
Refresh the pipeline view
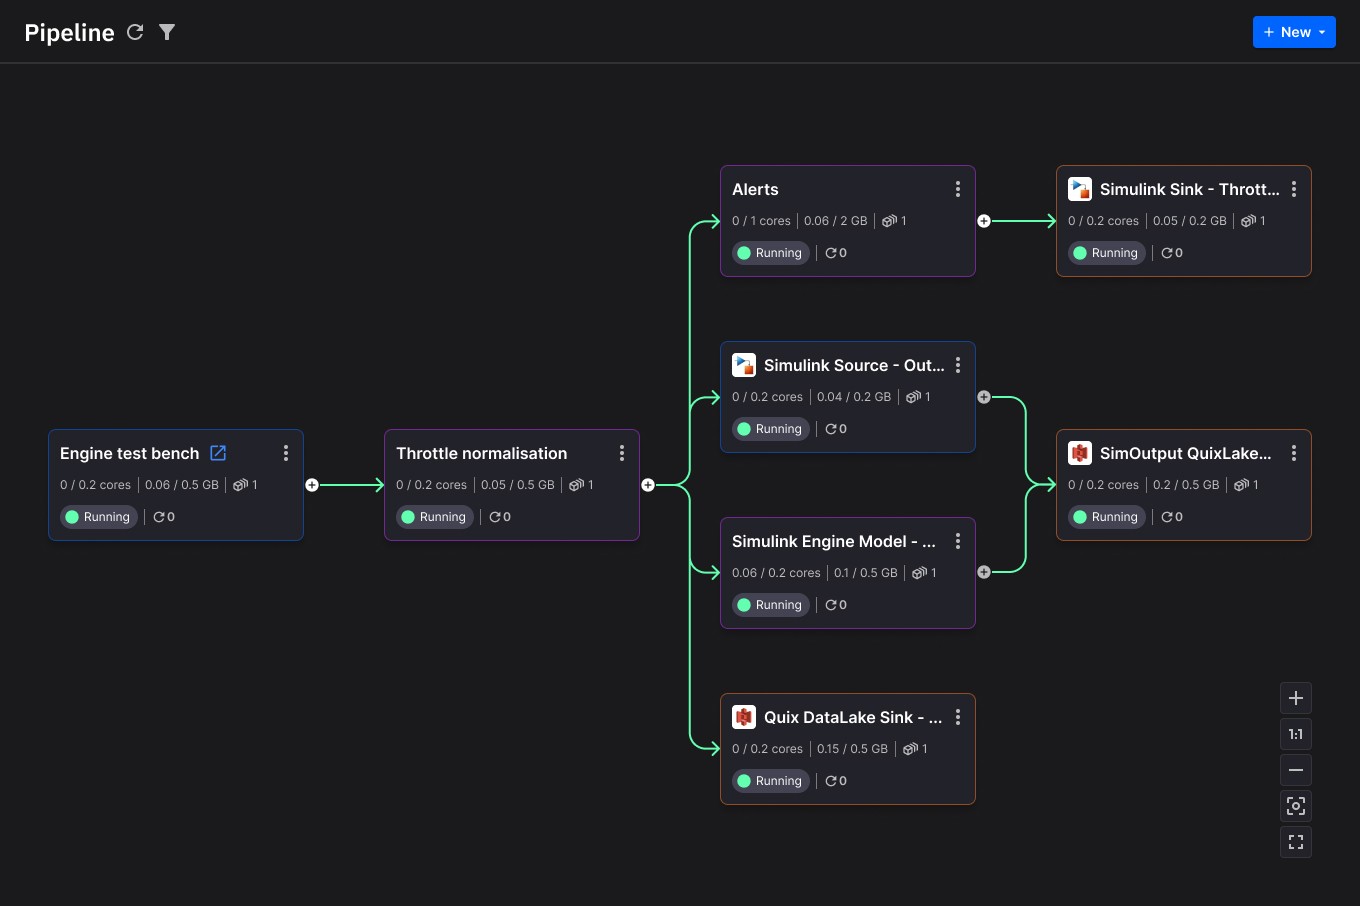(135, 32)
